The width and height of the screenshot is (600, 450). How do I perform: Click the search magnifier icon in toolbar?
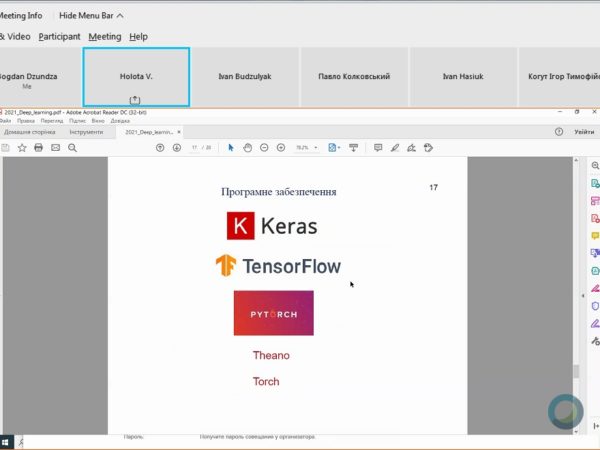click(x=72, y=147)
